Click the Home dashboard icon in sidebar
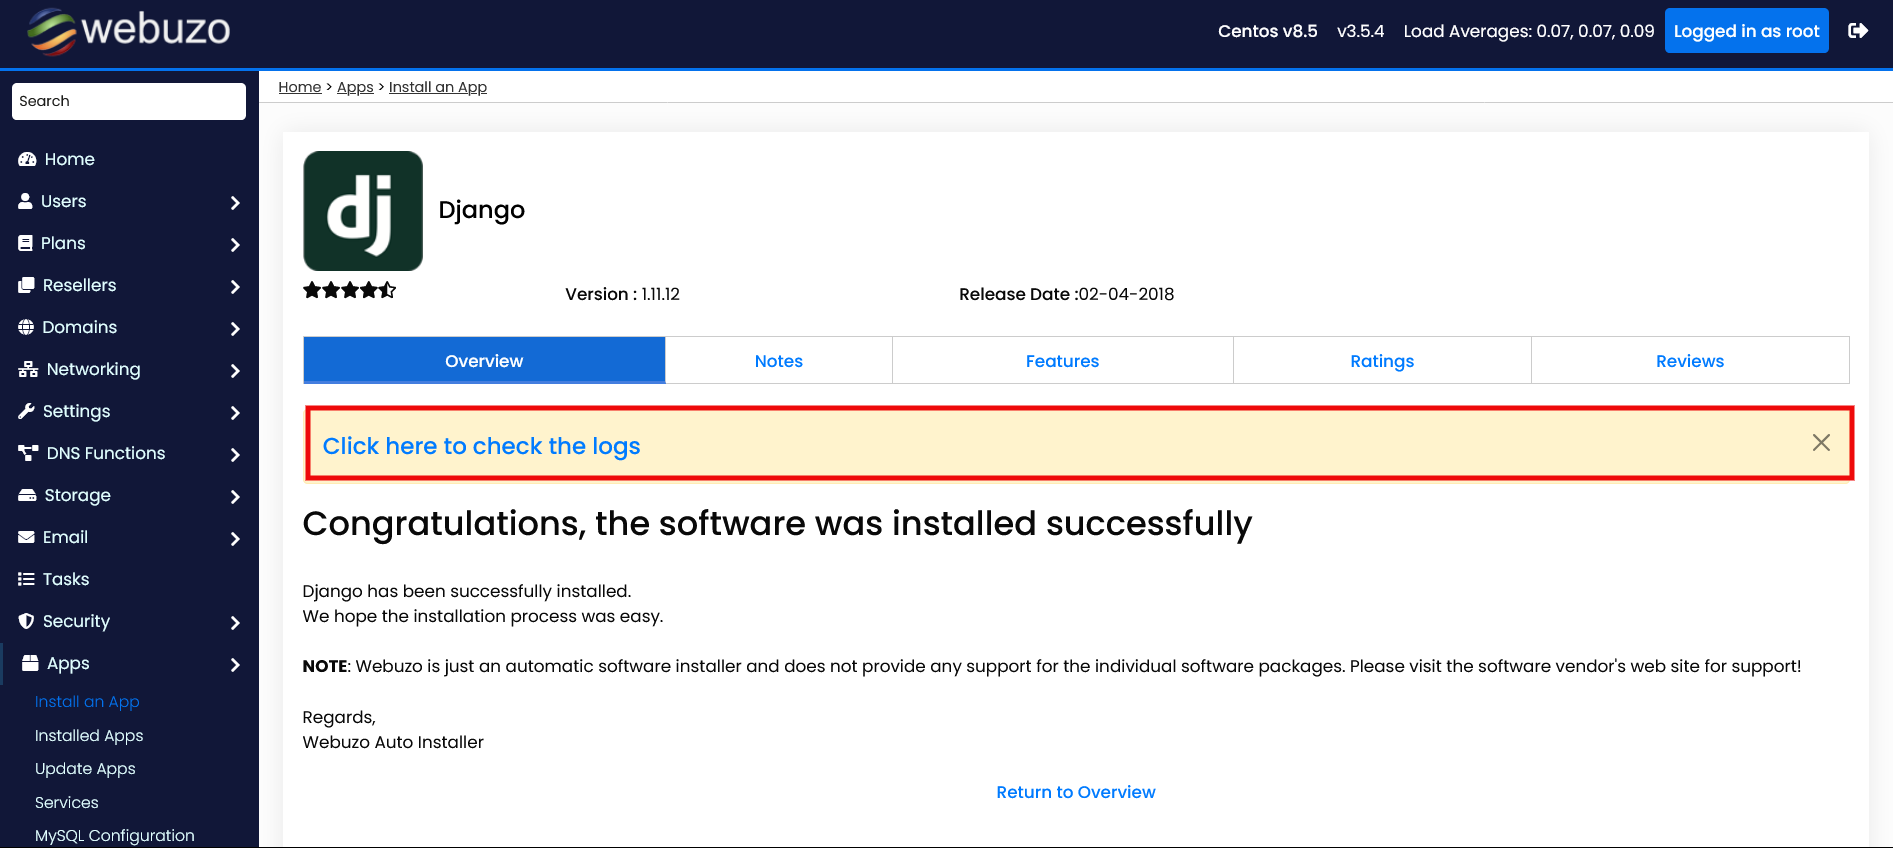Viewport: 1893px width, 848px height. pyautogui.click(x=27, y=159)
